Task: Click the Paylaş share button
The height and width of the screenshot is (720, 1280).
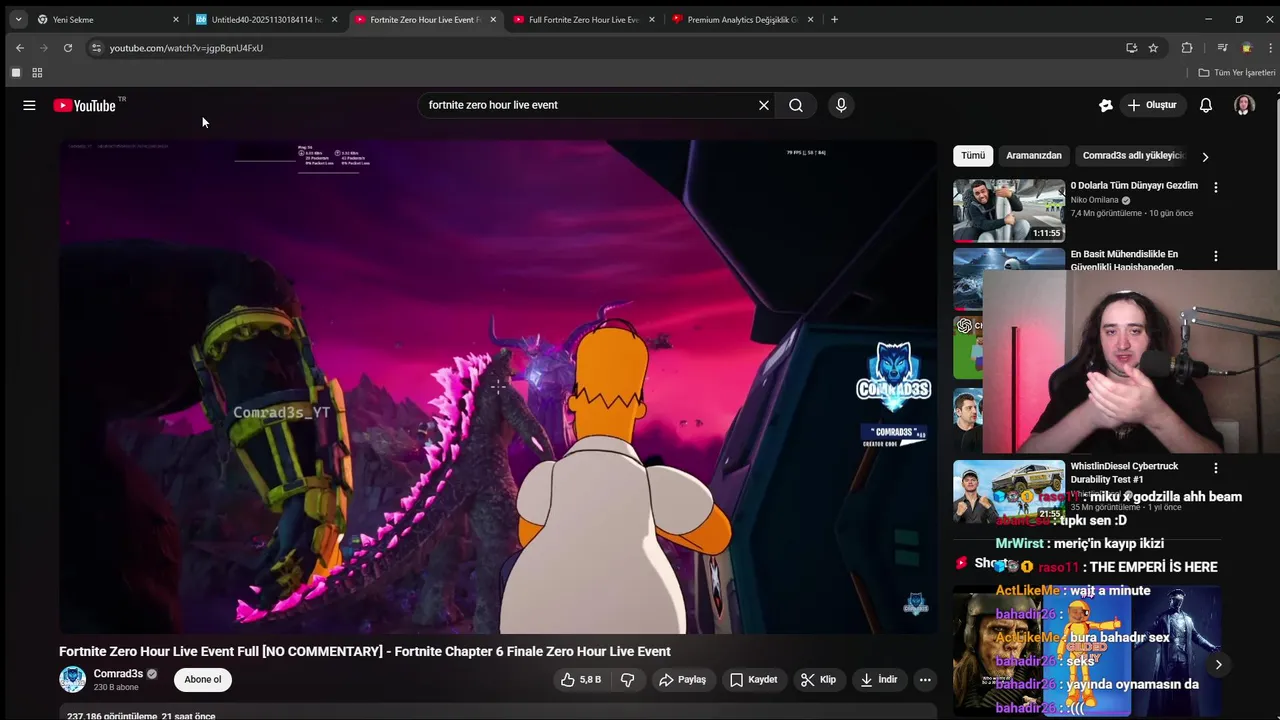Action: point(682,680)
